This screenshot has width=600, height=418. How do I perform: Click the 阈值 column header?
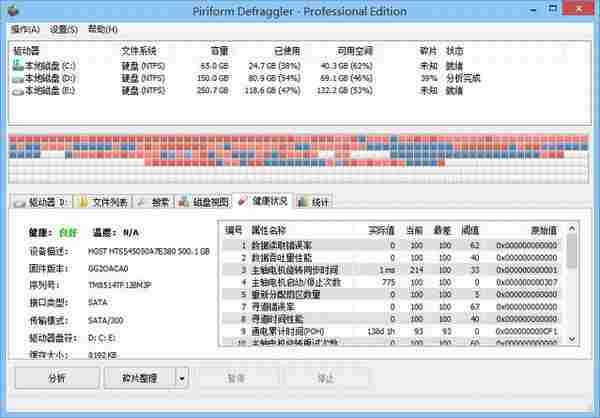[470, 230]
